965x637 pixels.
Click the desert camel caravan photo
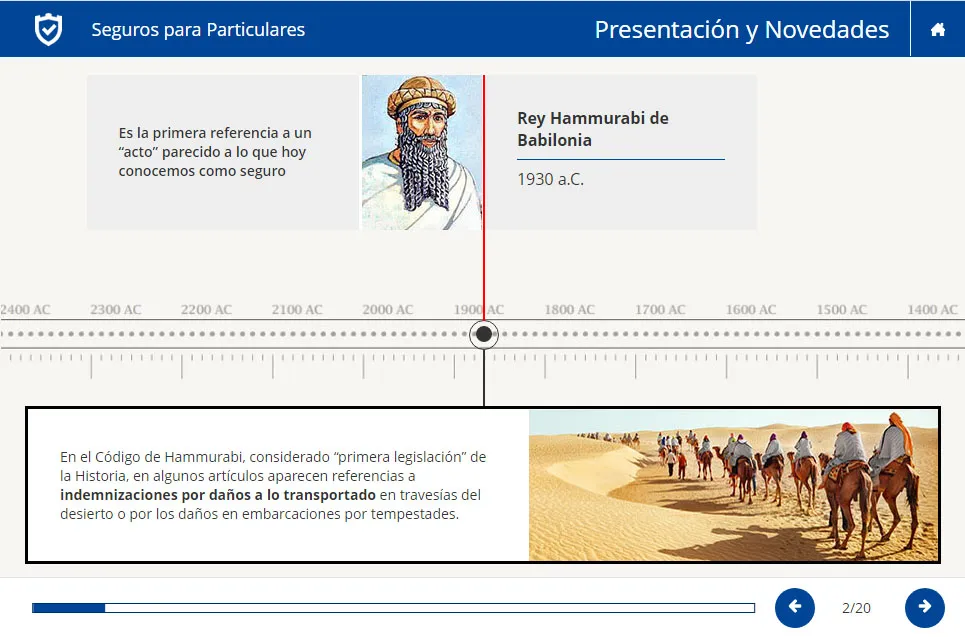point(734,485)
